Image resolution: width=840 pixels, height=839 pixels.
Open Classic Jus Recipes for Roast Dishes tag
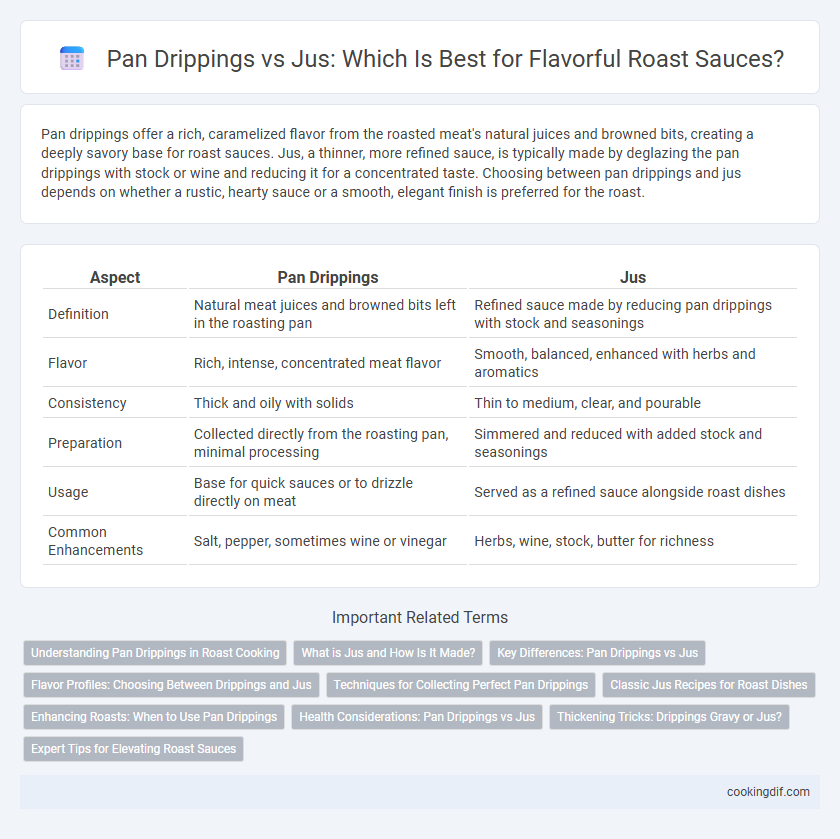pyautogui.click(x=709, y=685)
